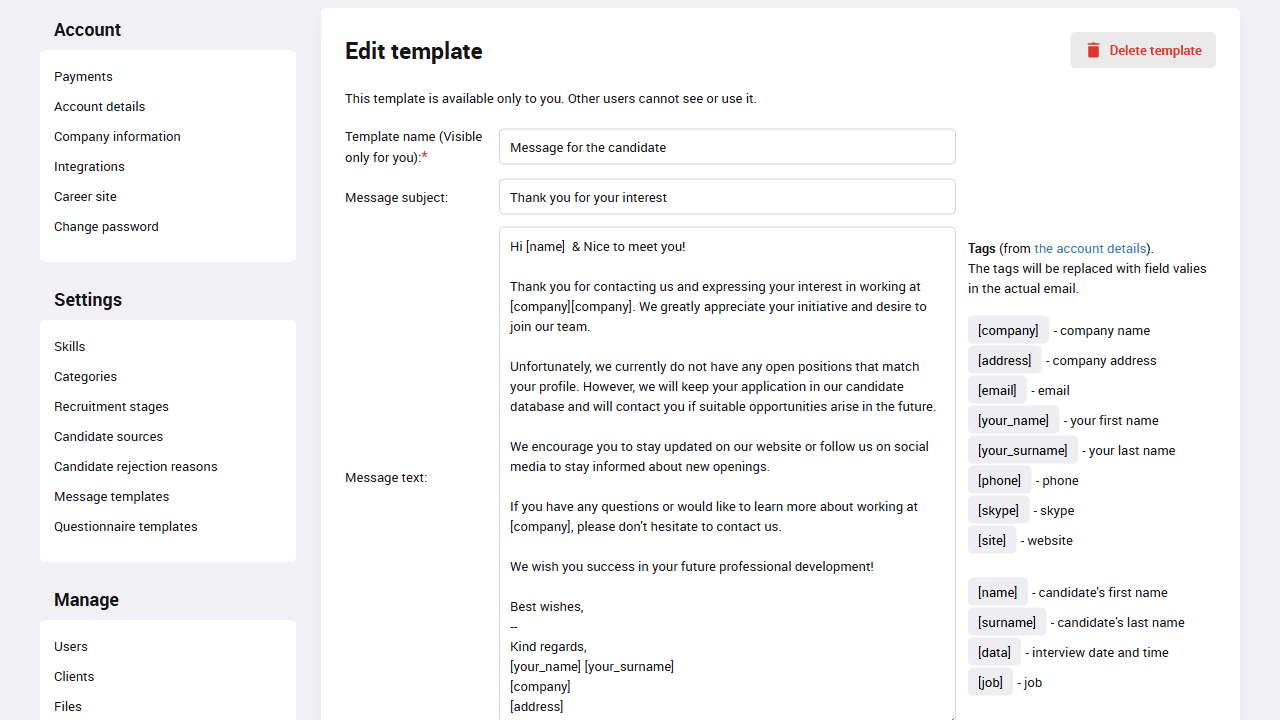Insert the [job] tag
1280x720 pixels.
coord(990,682)
